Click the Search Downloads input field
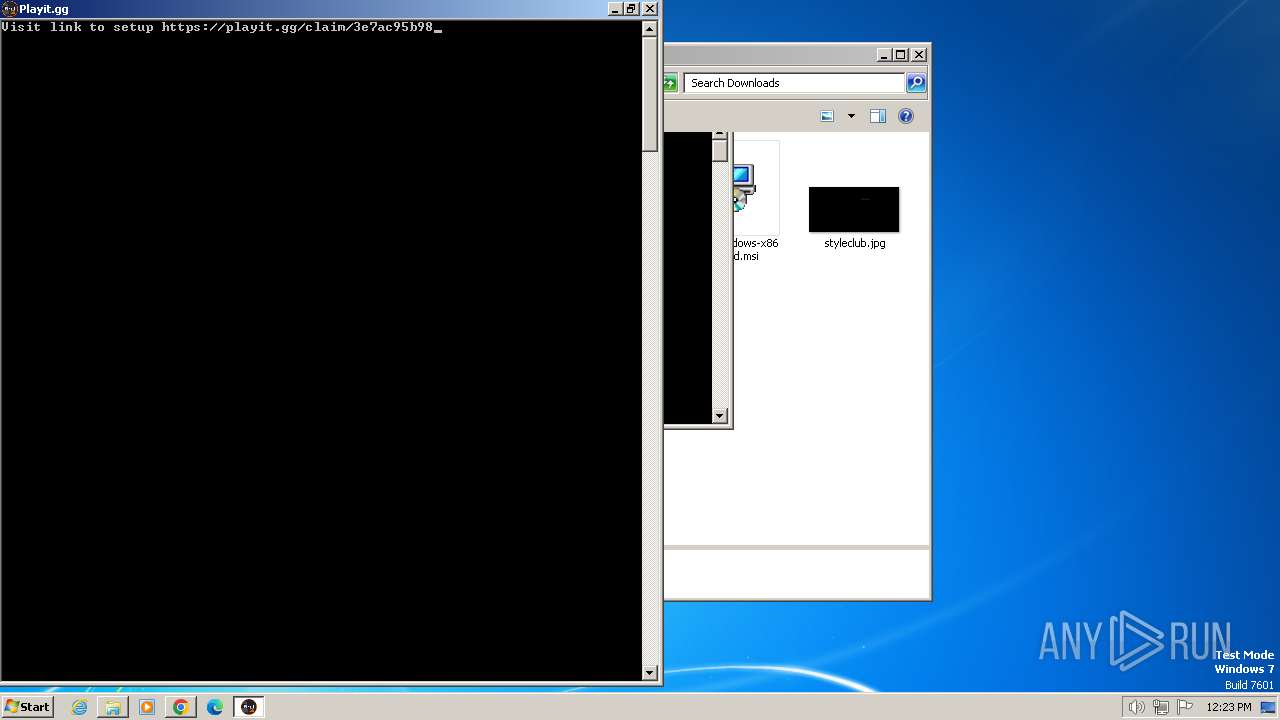 [x=795, y=83]
